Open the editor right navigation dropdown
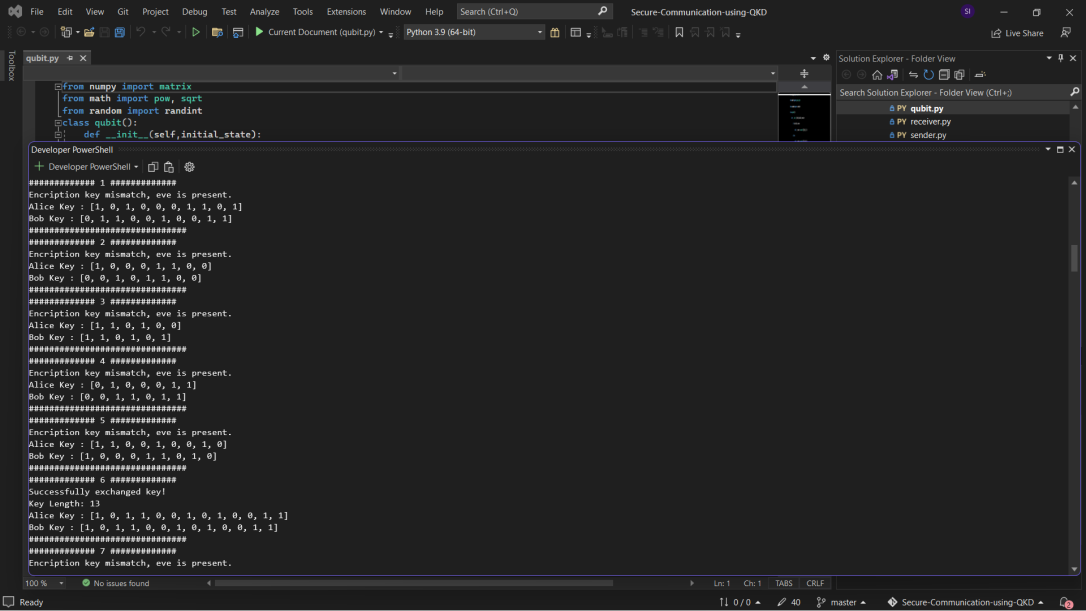The height and width of the screenshot is (611, 1086). [x=773, y=73]
